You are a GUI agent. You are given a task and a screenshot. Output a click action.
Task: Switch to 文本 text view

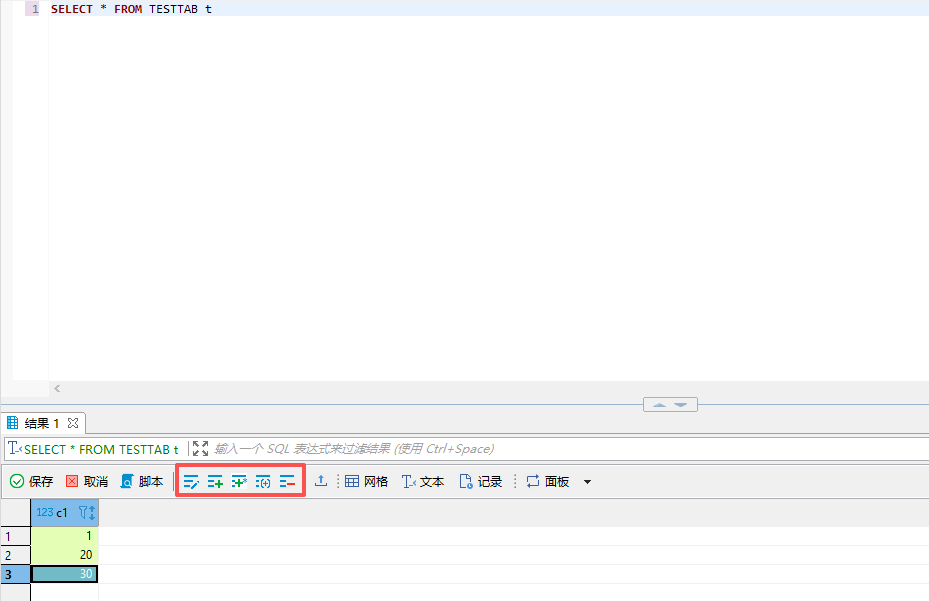click(423, 481)
